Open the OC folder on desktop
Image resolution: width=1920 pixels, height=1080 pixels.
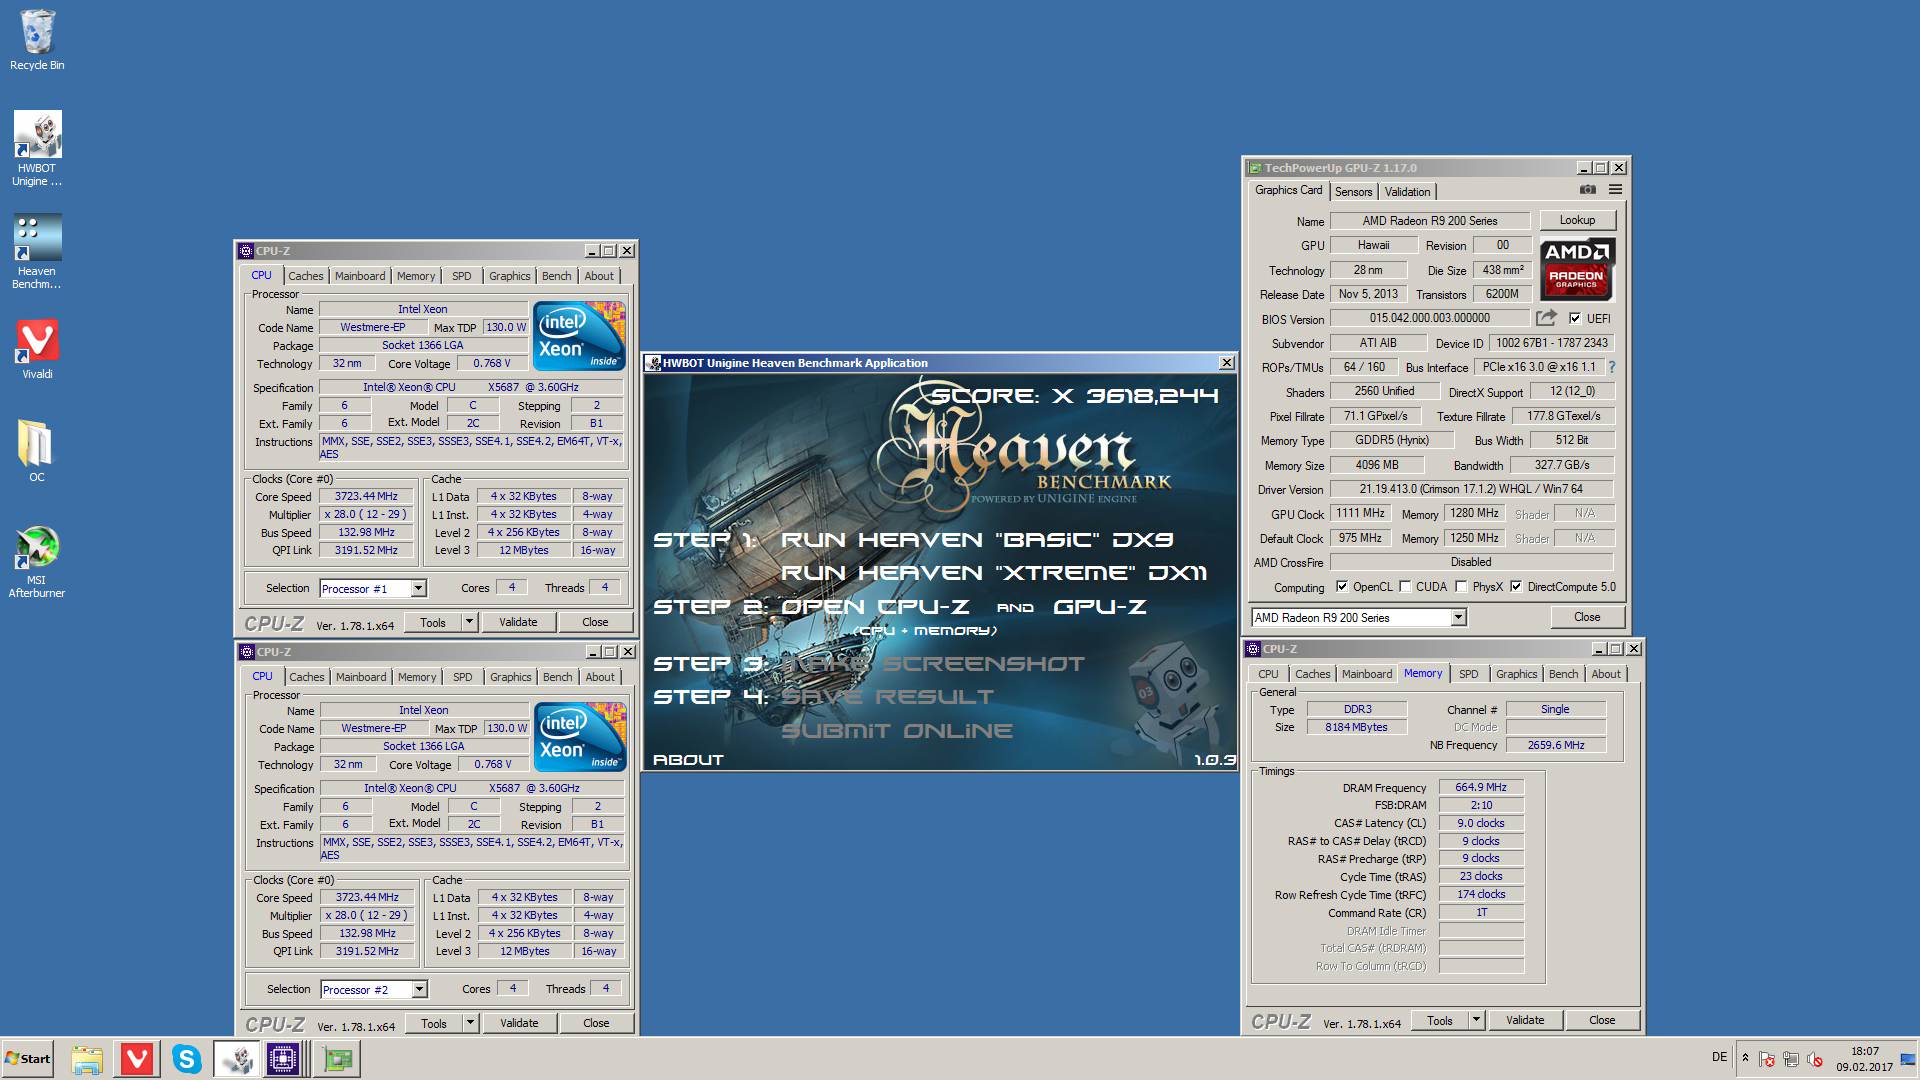[x=37, y=451]
